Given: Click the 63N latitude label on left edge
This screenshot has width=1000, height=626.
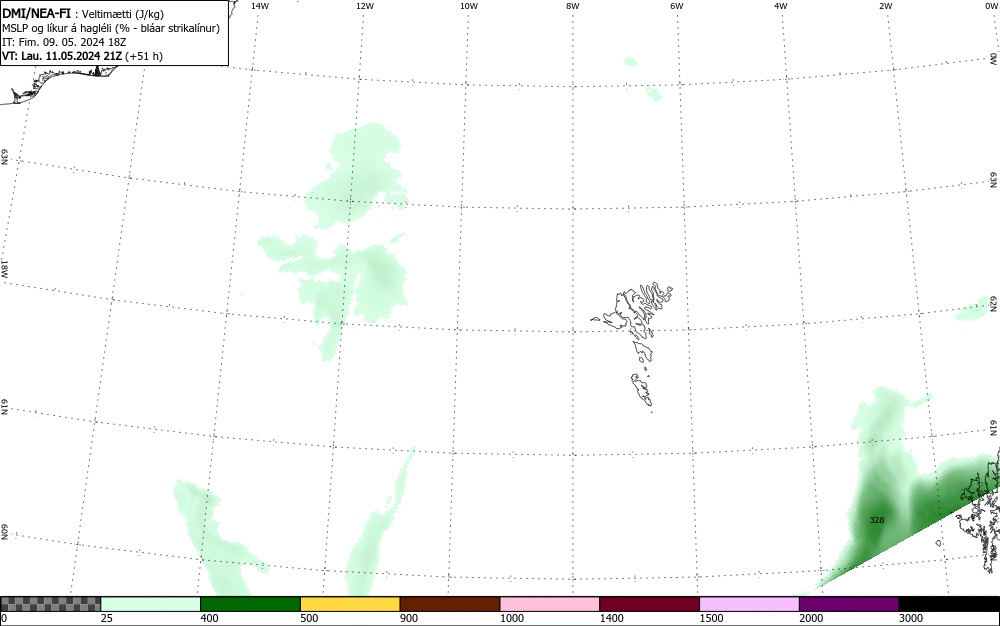Looking at the screenshot, I should (x=4, y=157).
